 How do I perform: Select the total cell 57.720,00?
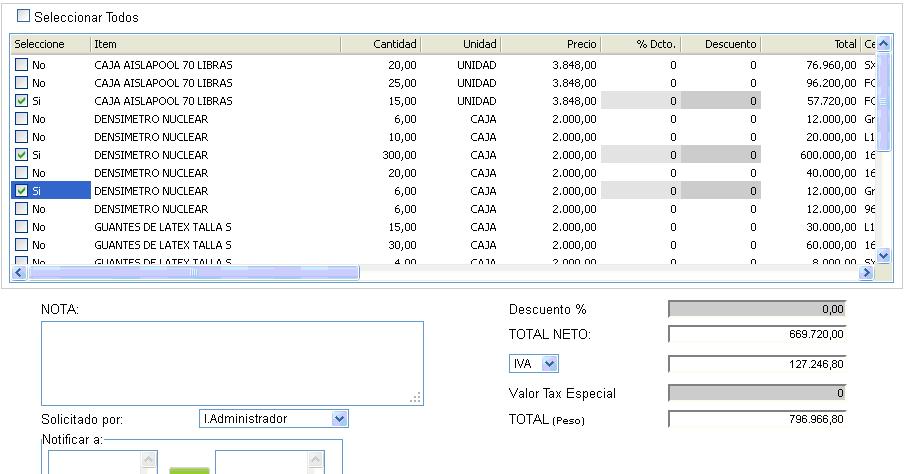click(x=831, y=101)
